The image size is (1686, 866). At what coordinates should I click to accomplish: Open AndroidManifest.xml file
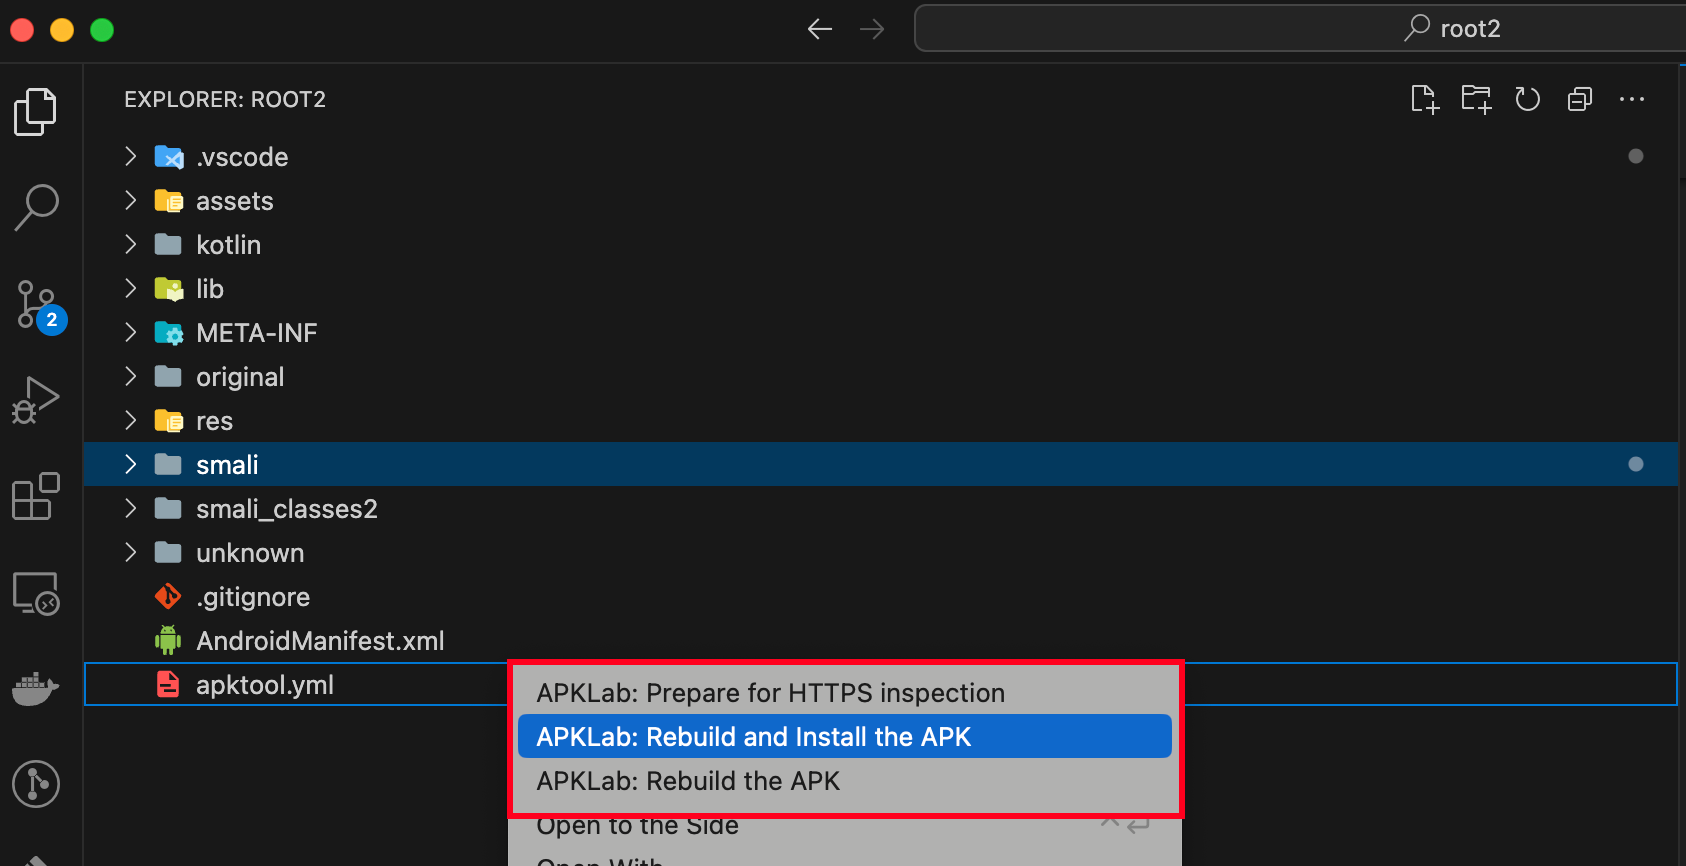320,641
